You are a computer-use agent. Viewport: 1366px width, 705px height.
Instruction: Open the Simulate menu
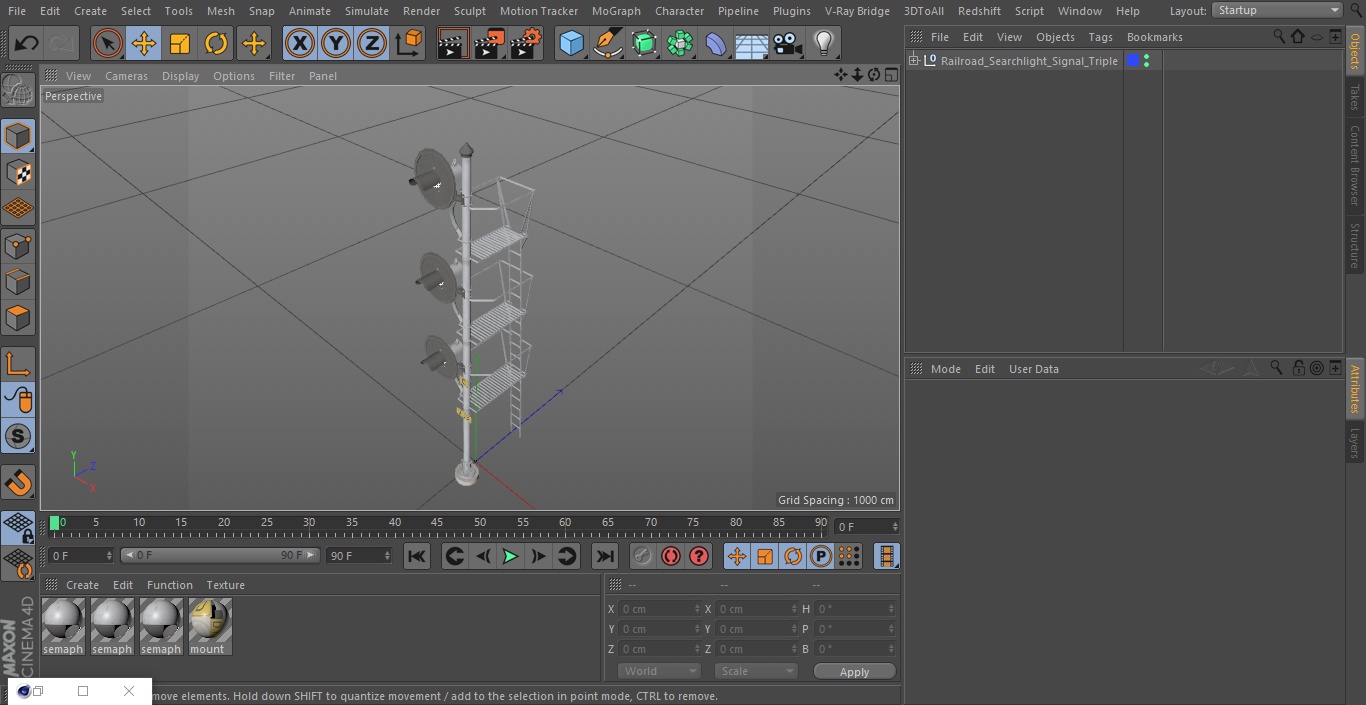coord(367,11)
